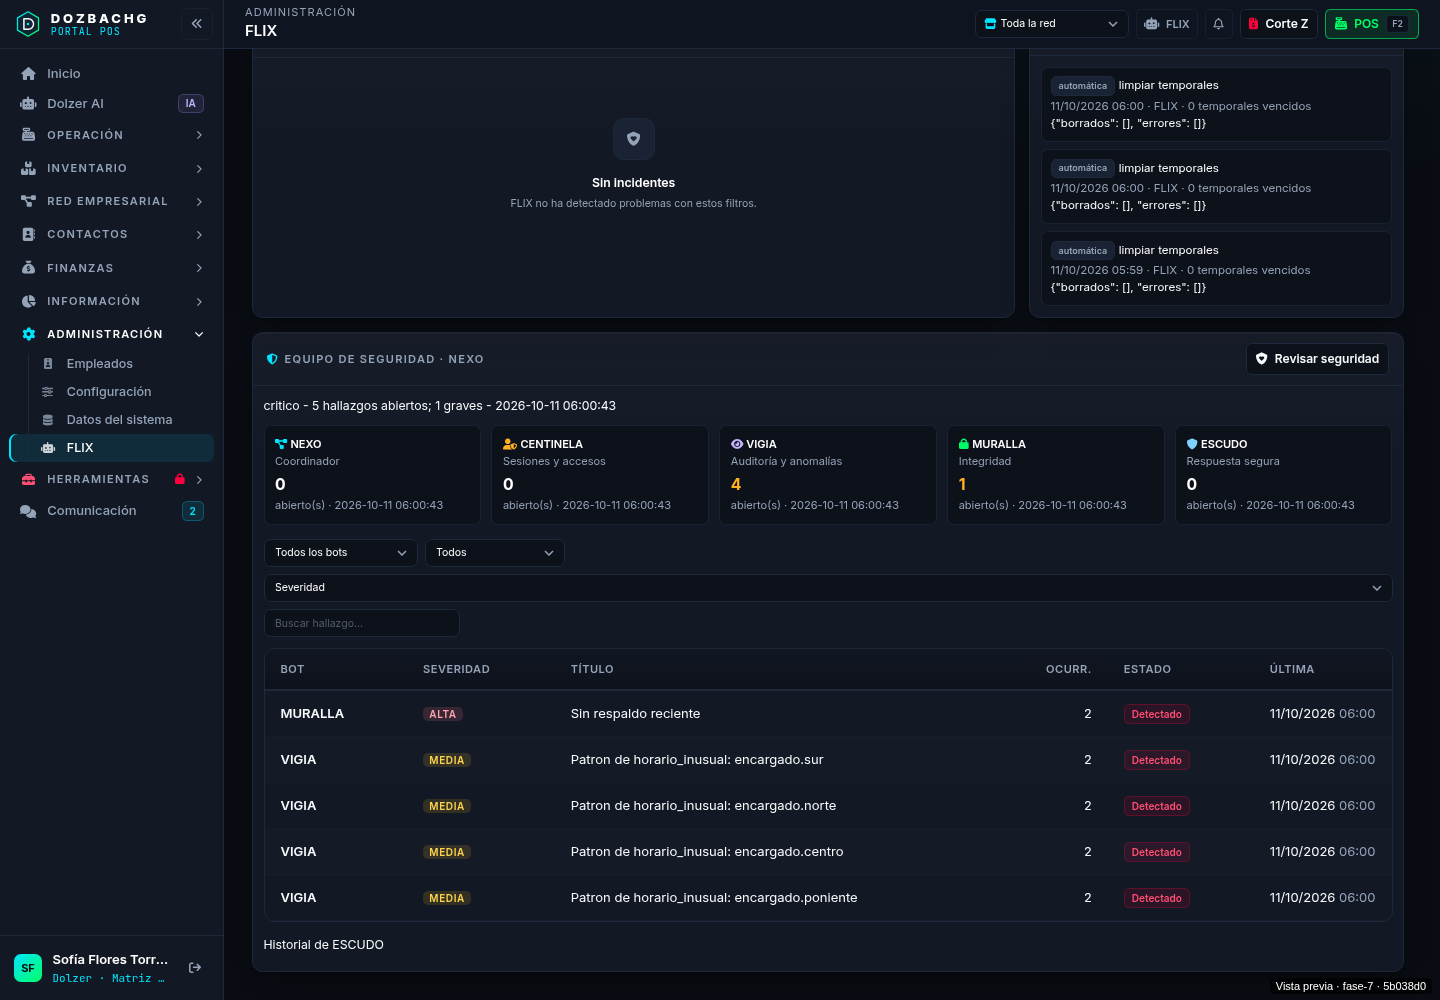Click the Dolzer AI robot icon

point(28,104)
